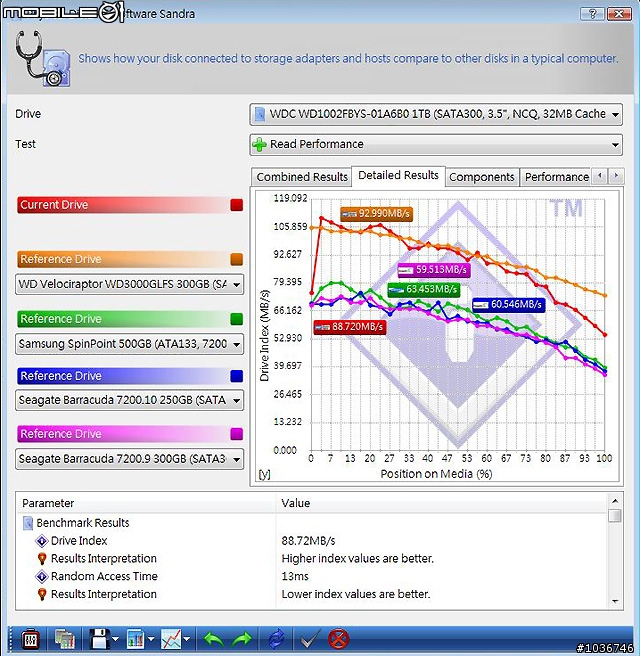Click the floppy disk save icon
The height and width of the screenshot is (656, 640).
point(100,639)
